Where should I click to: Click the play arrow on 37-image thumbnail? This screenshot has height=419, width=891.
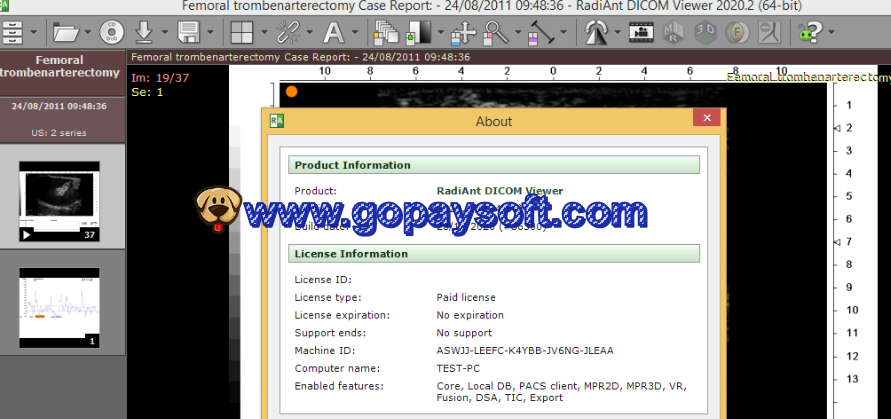point(26,234)
